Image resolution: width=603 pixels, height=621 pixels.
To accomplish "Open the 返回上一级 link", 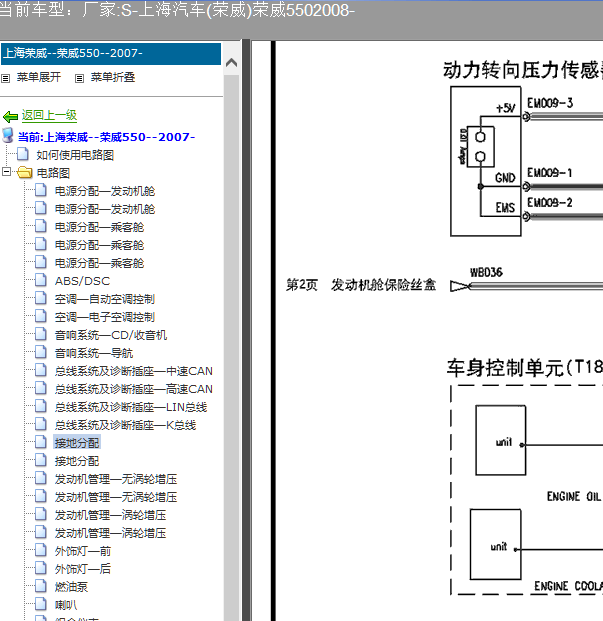I will [x=49, y=115].
